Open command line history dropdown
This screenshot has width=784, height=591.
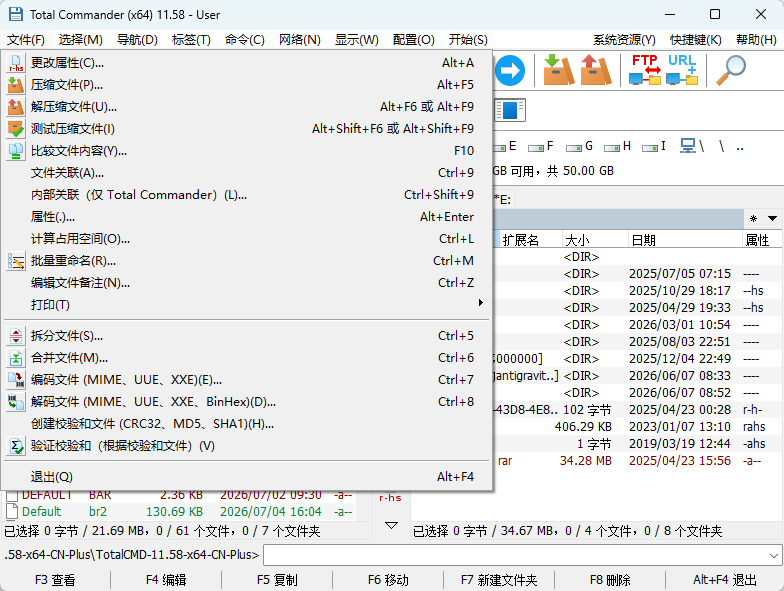(774, 556)
